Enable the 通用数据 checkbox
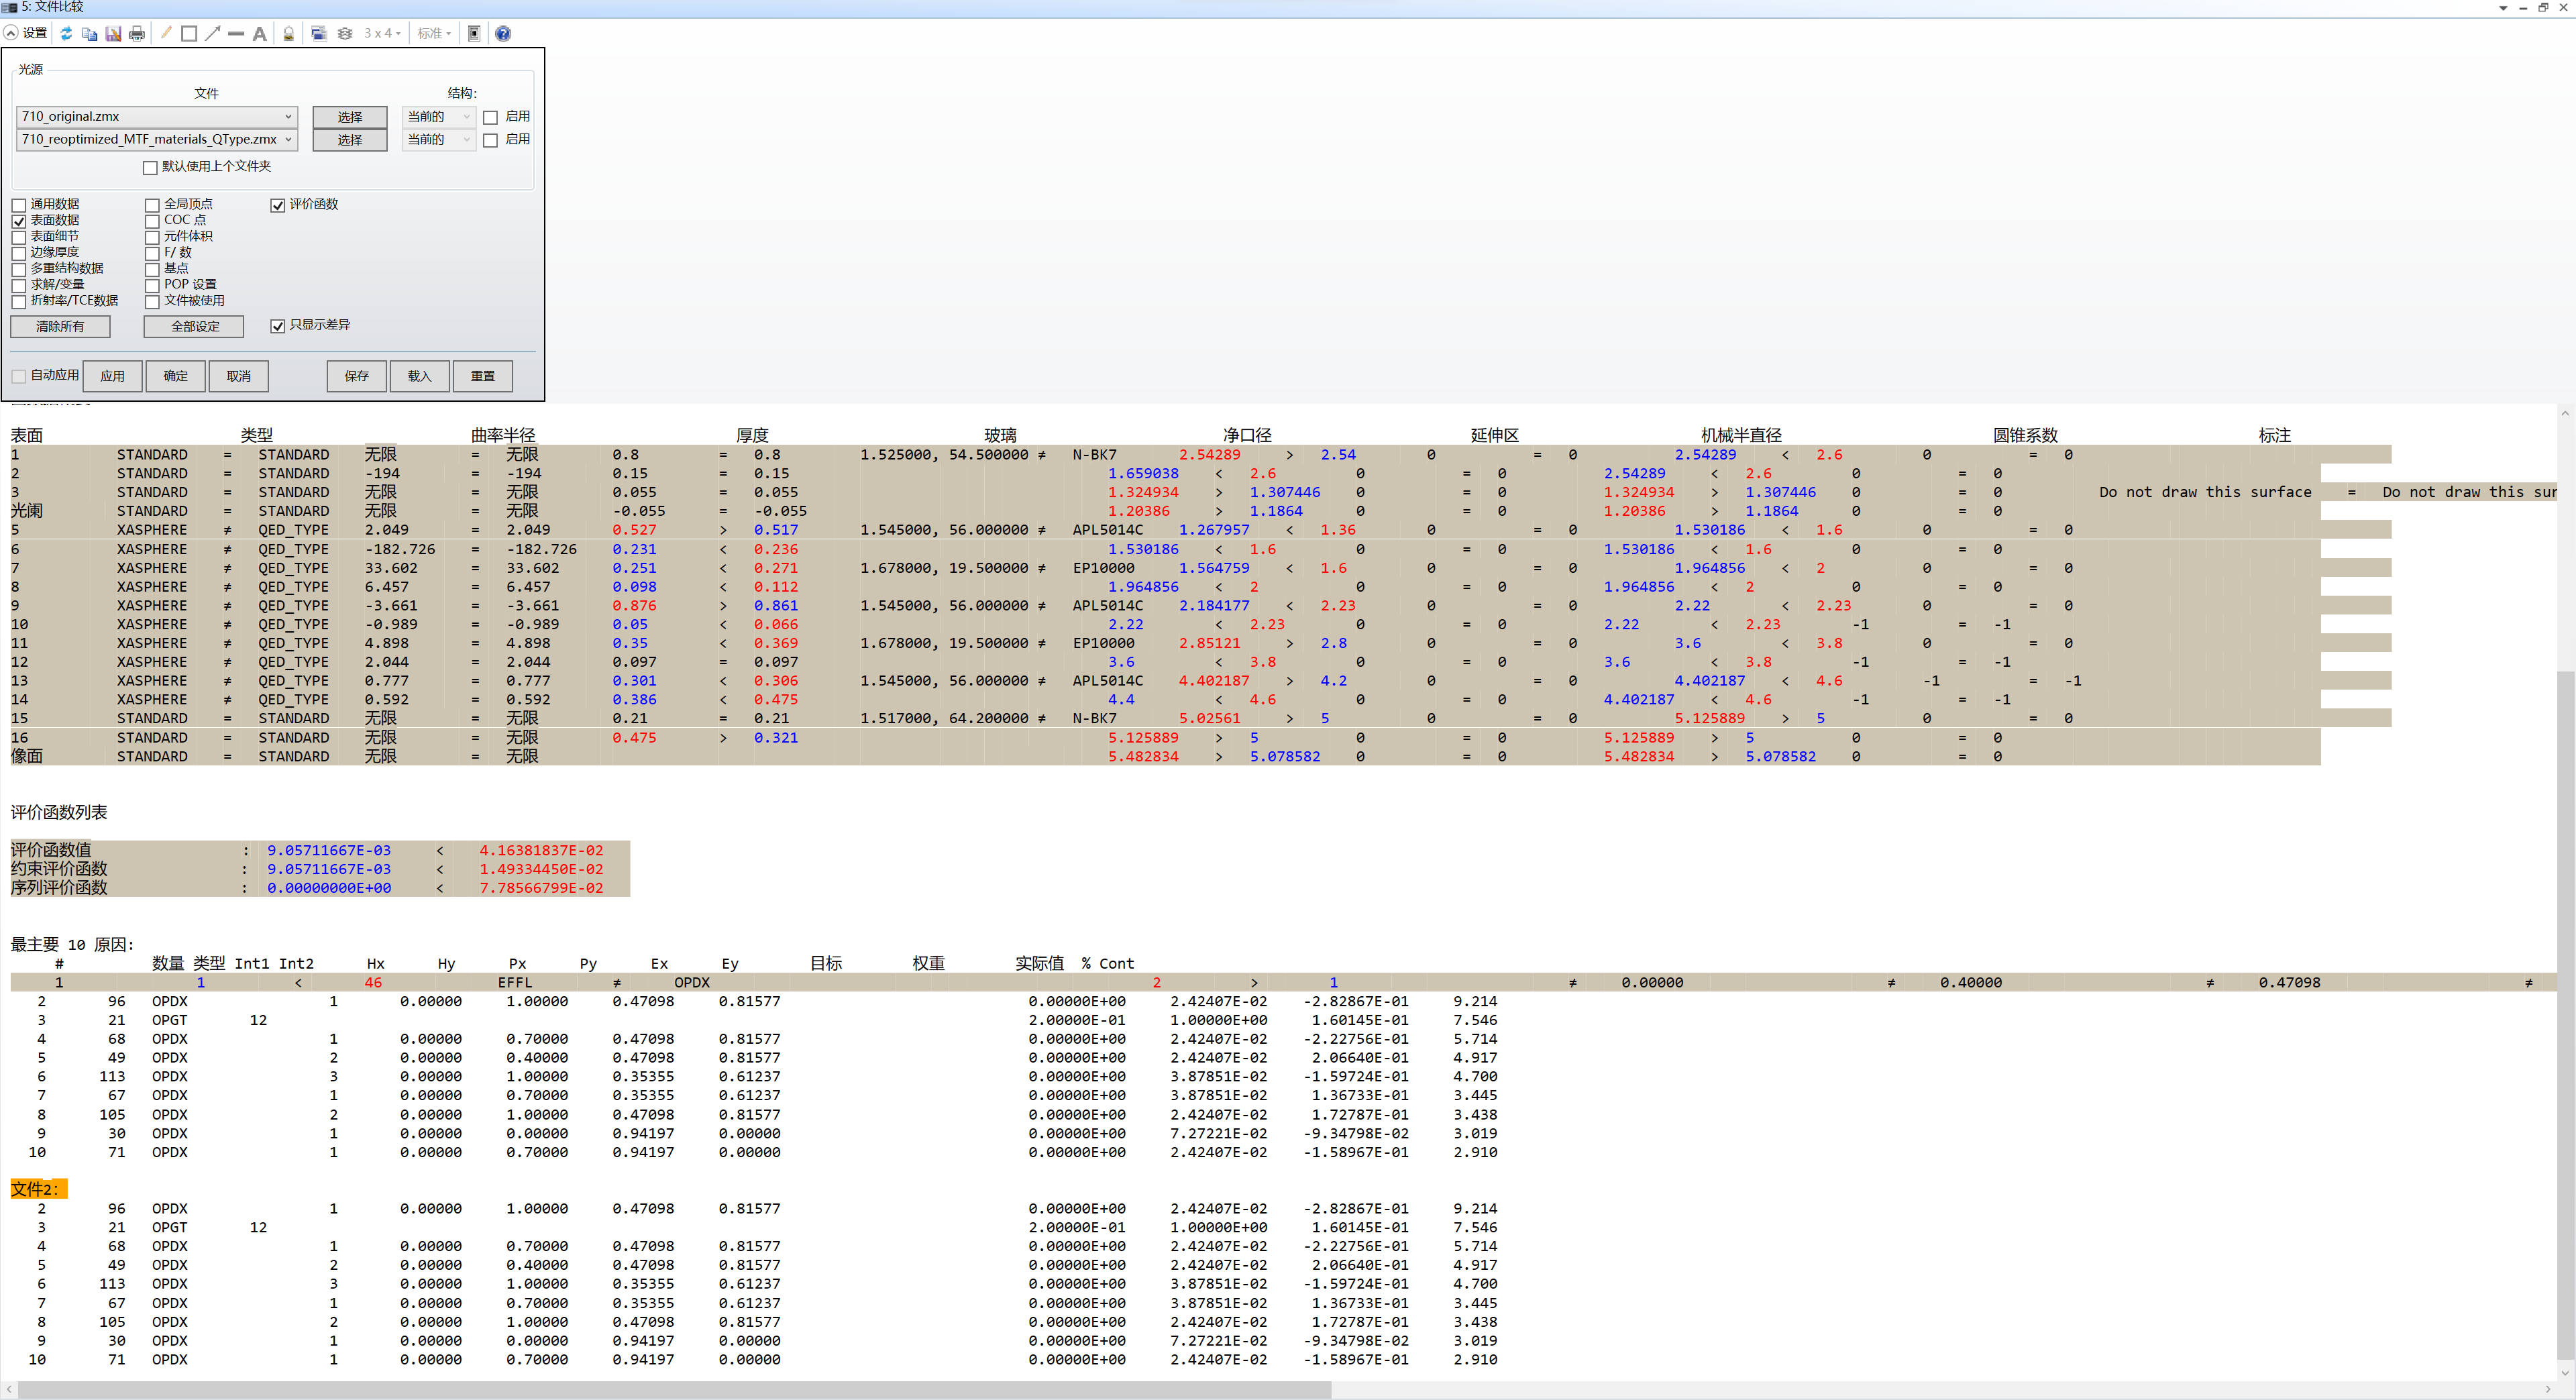Screen dimensions: 2576x1400 coord(19,205)
